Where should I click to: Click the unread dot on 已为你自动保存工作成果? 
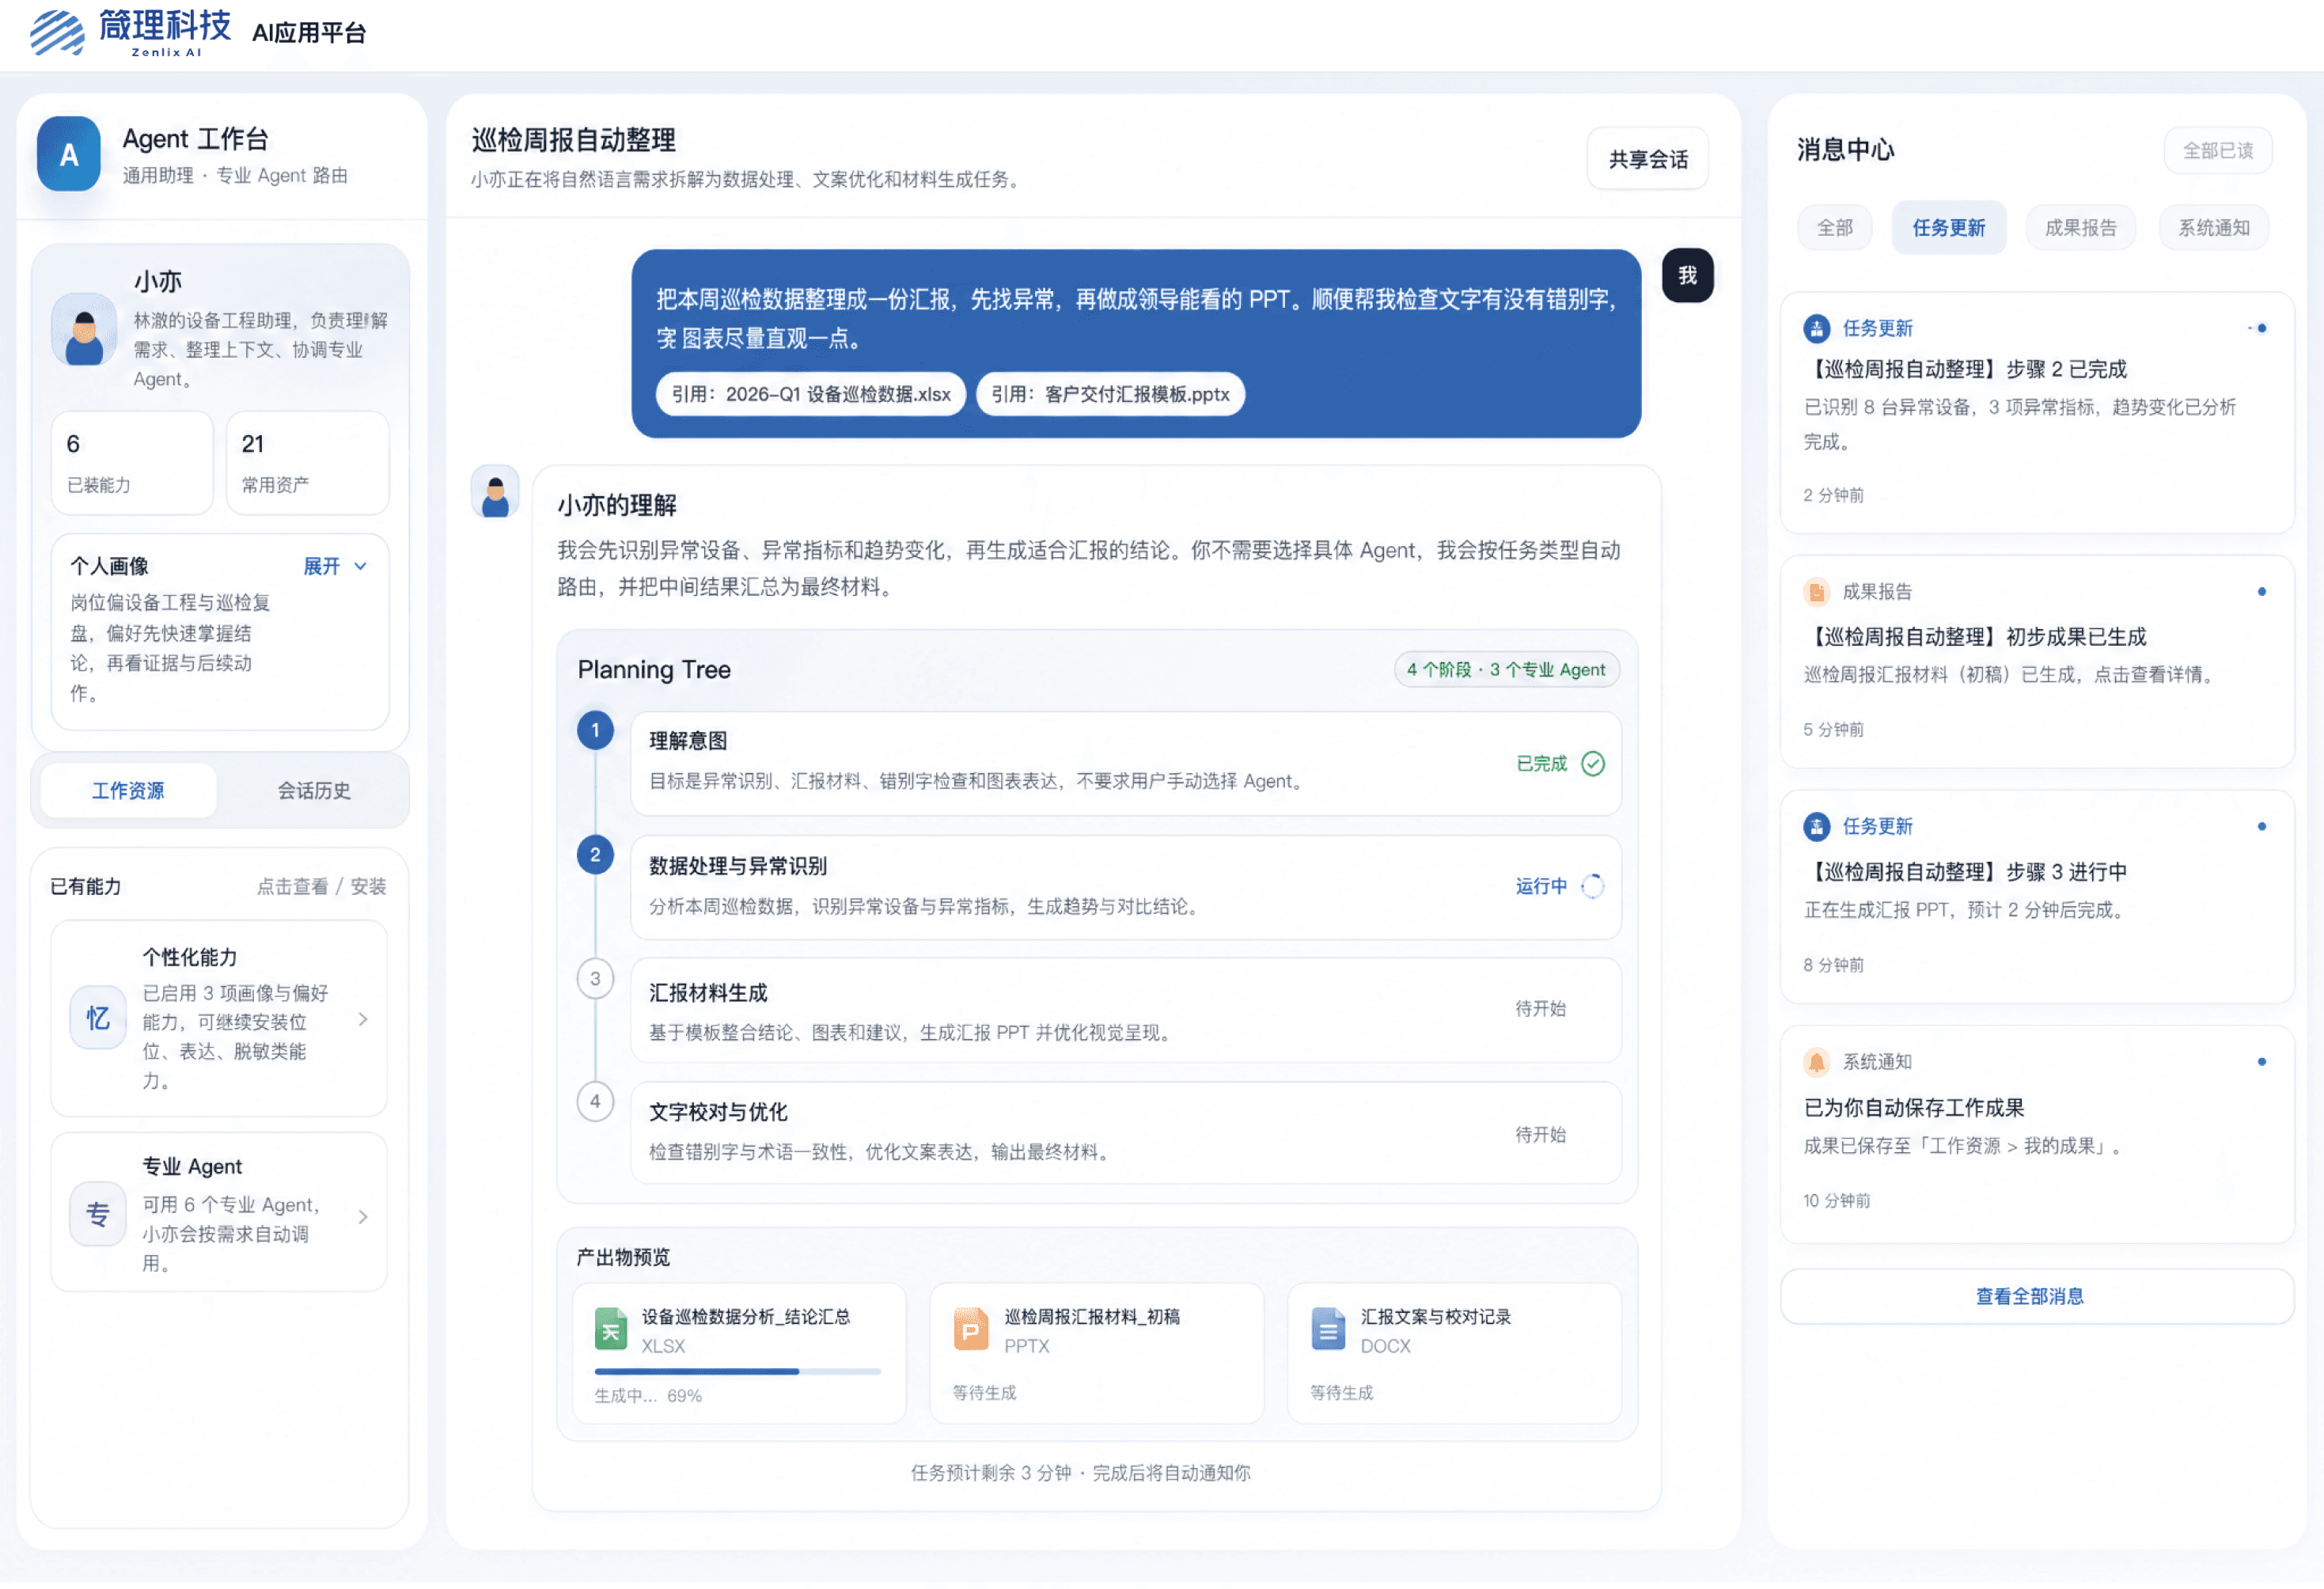tap(2261, 1063)
